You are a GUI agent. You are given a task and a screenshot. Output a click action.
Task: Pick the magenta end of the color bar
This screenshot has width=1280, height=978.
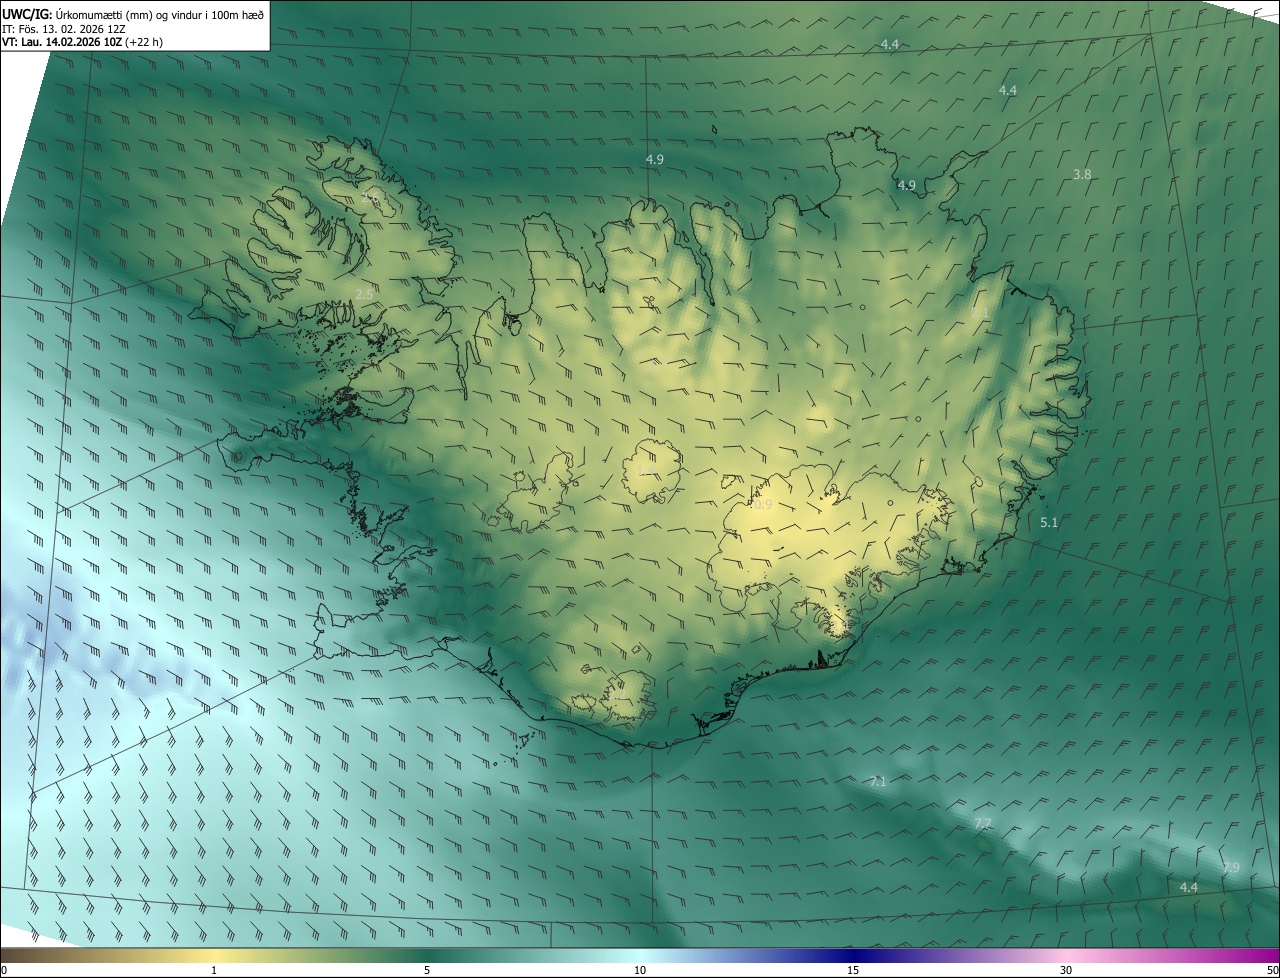(x=1260, y=955)
